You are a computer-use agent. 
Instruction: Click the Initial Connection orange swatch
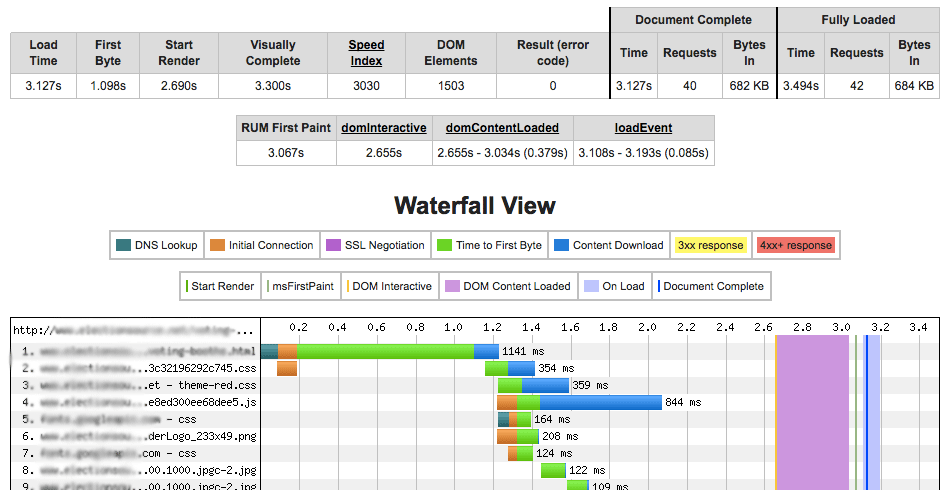point(218,245)
